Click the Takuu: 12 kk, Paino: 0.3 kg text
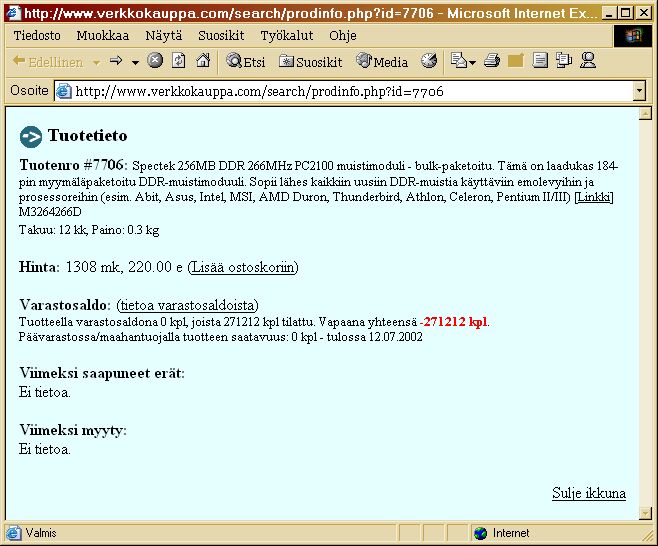This screenshot has width=658, height=546. [89, 230]
